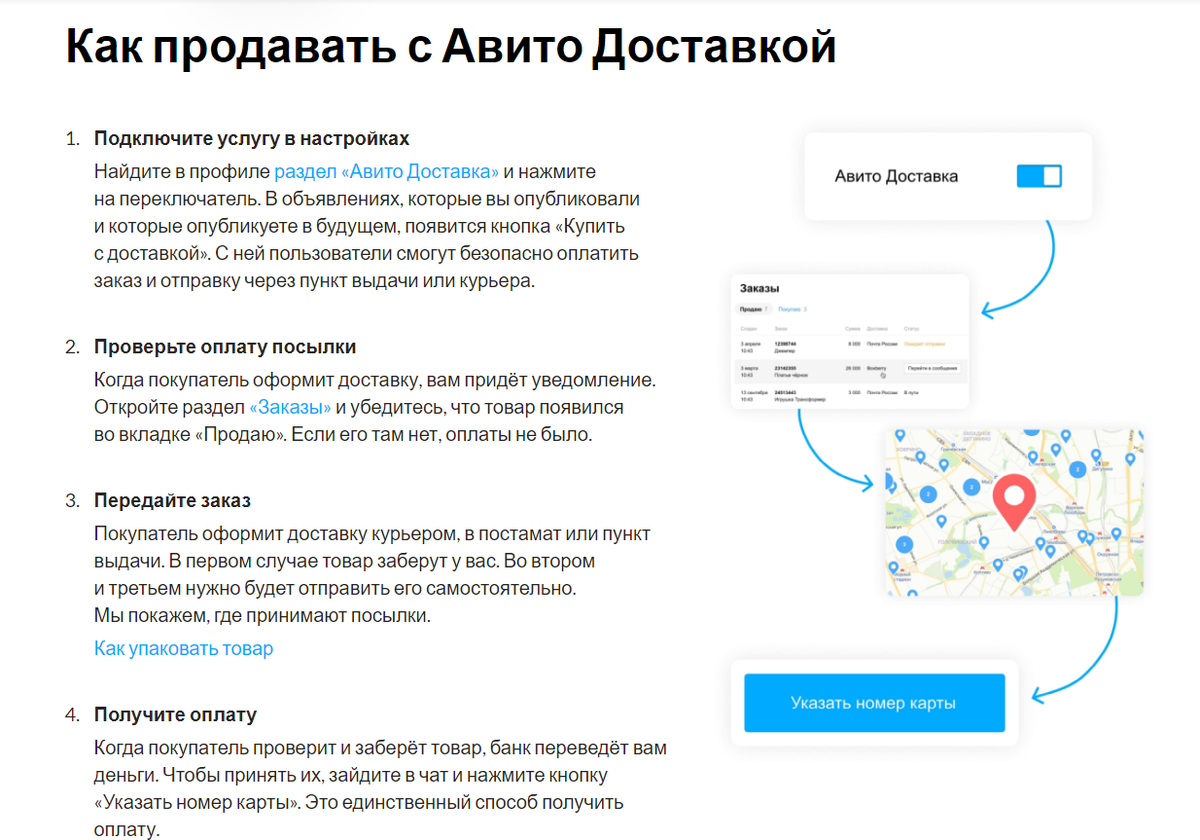Click the Получите оплату step title
This screenshot has width=1200, height=840.
175,715
